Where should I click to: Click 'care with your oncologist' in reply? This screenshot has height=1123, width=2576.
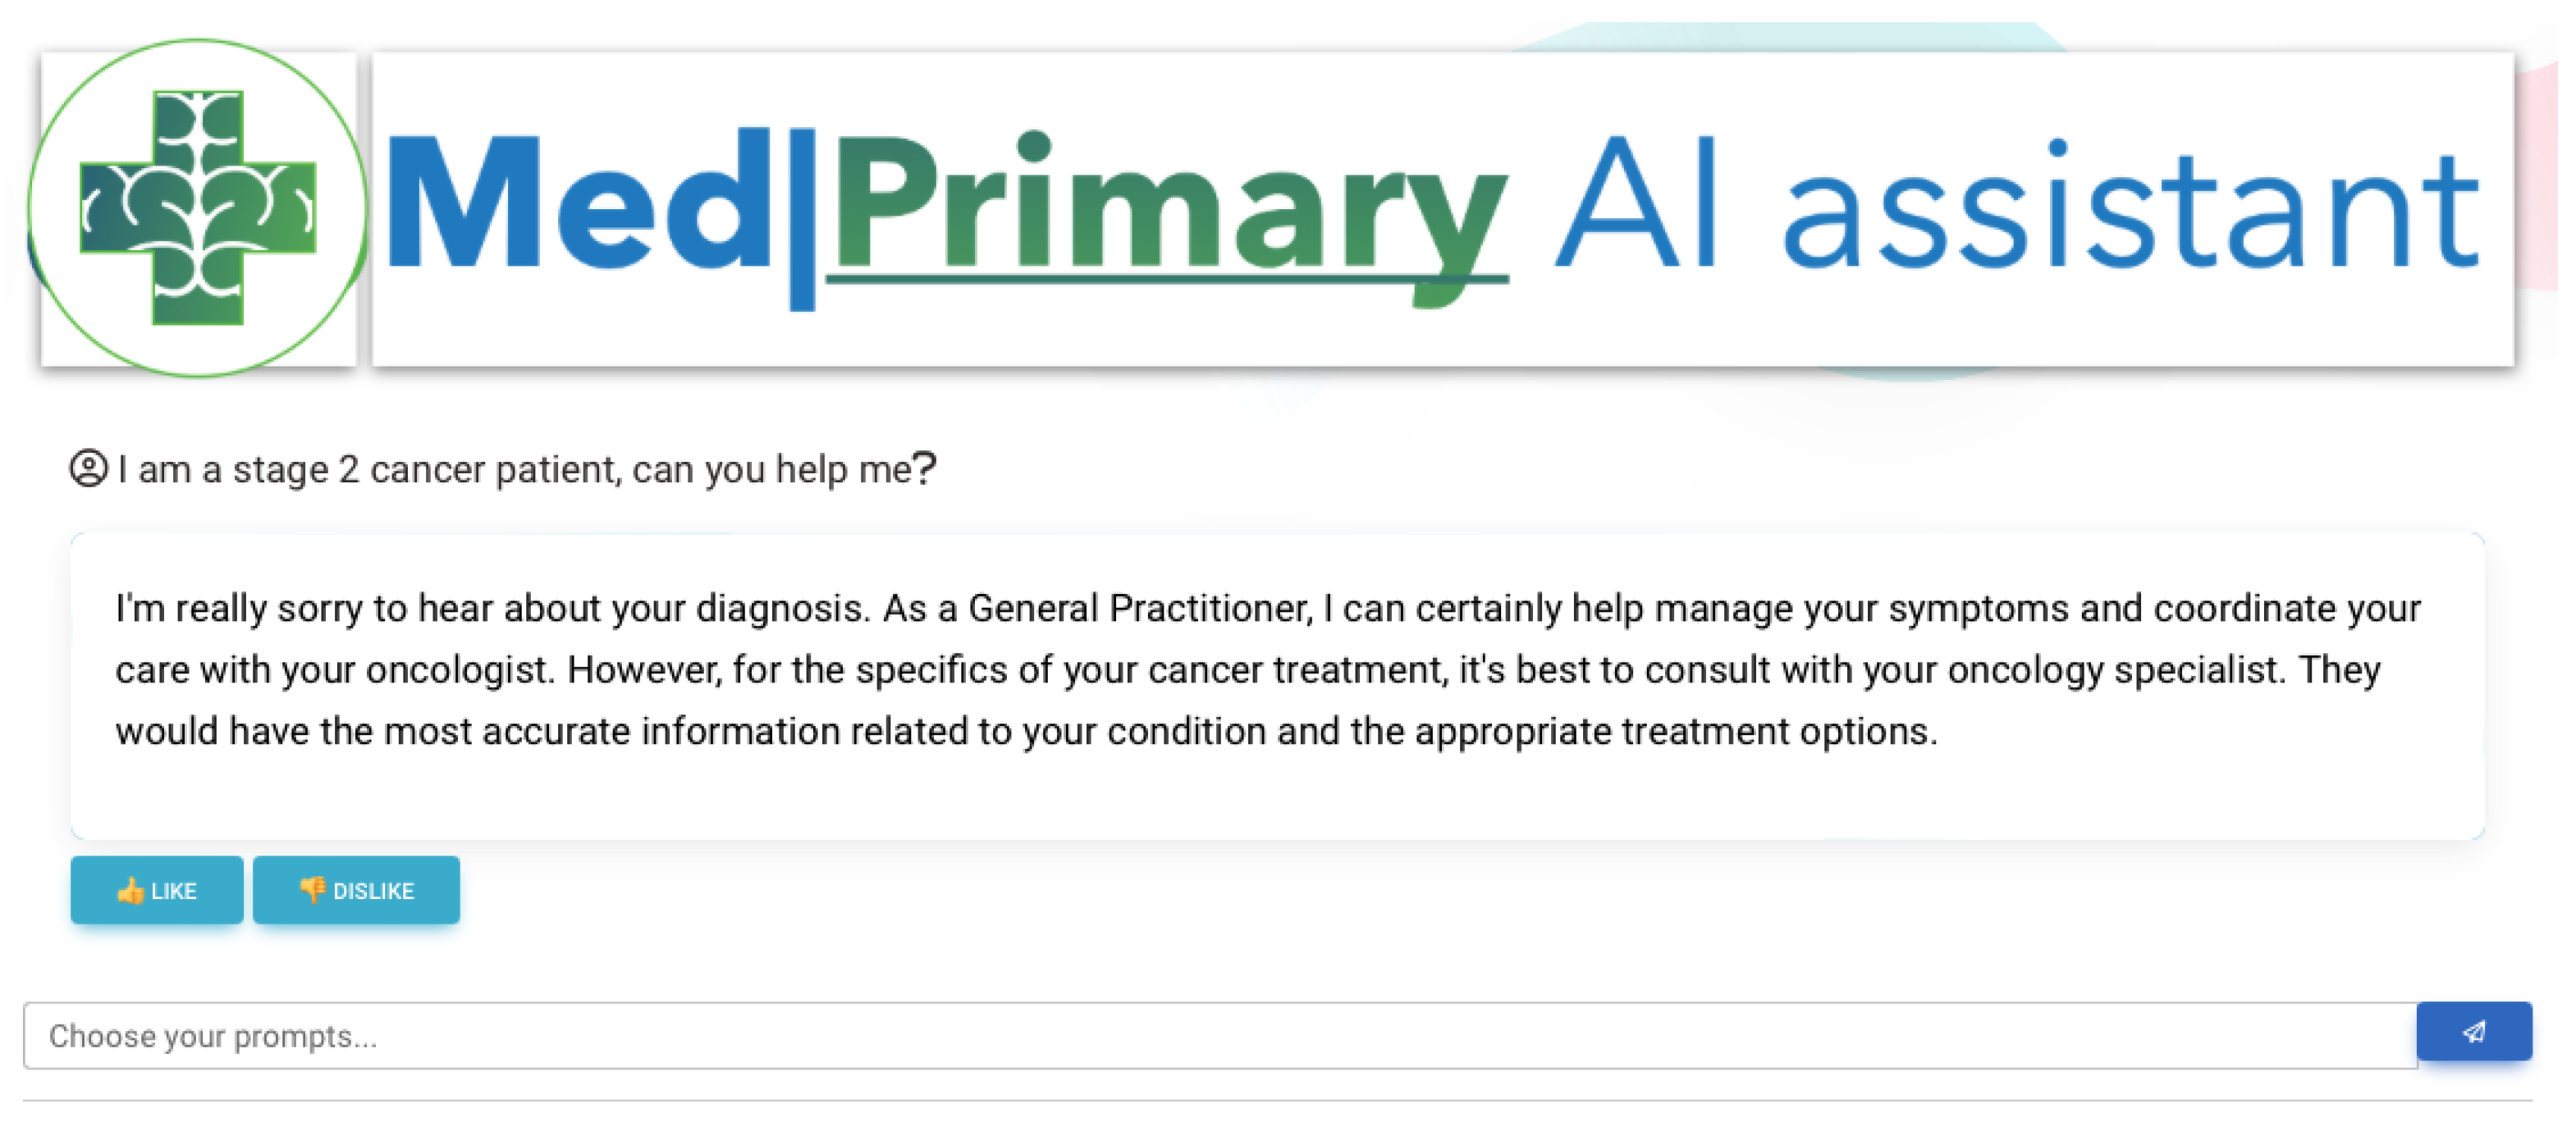click(333, 670)
